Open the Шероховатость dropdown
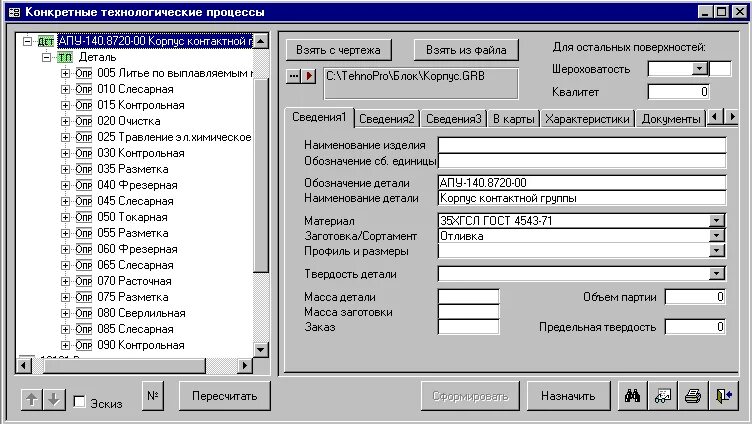Image resolution: width=752 pixels, height=424 pixels. pyautogui.click(x=700, y=69)
